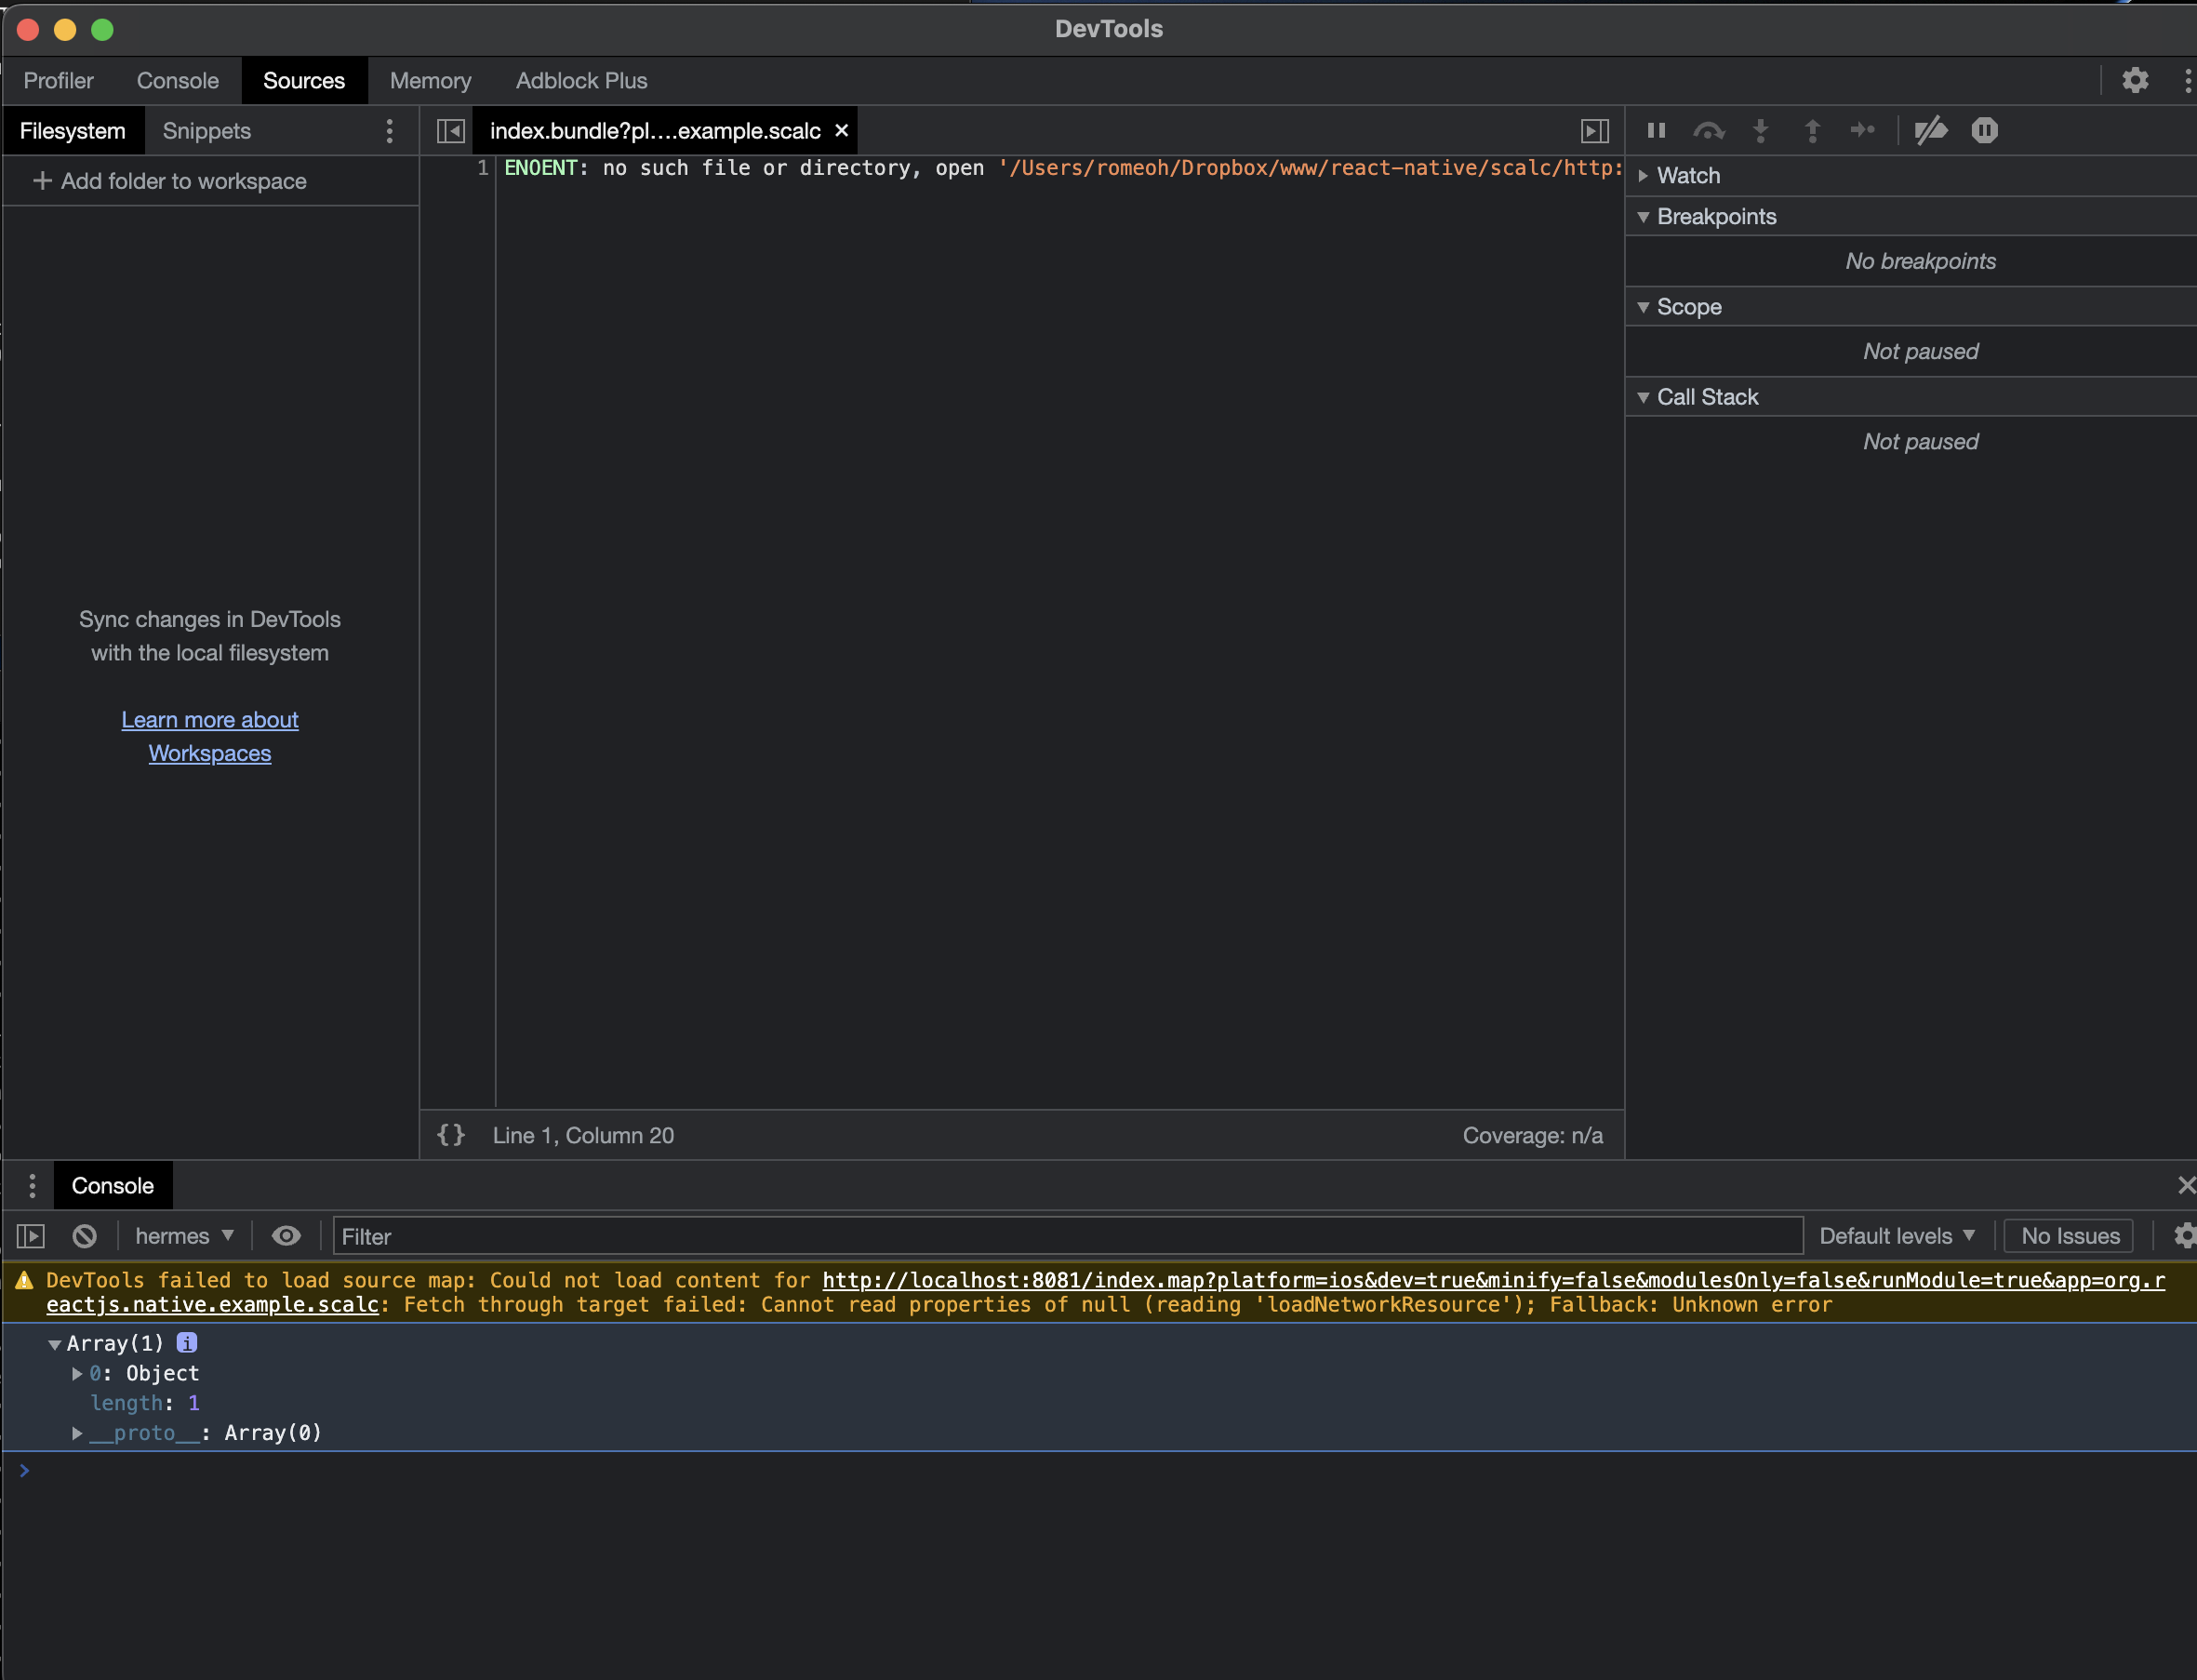Screen dimensions: 2197x1680
Task: Switch to the Snippets tab
Action: (x=206, y=131)
